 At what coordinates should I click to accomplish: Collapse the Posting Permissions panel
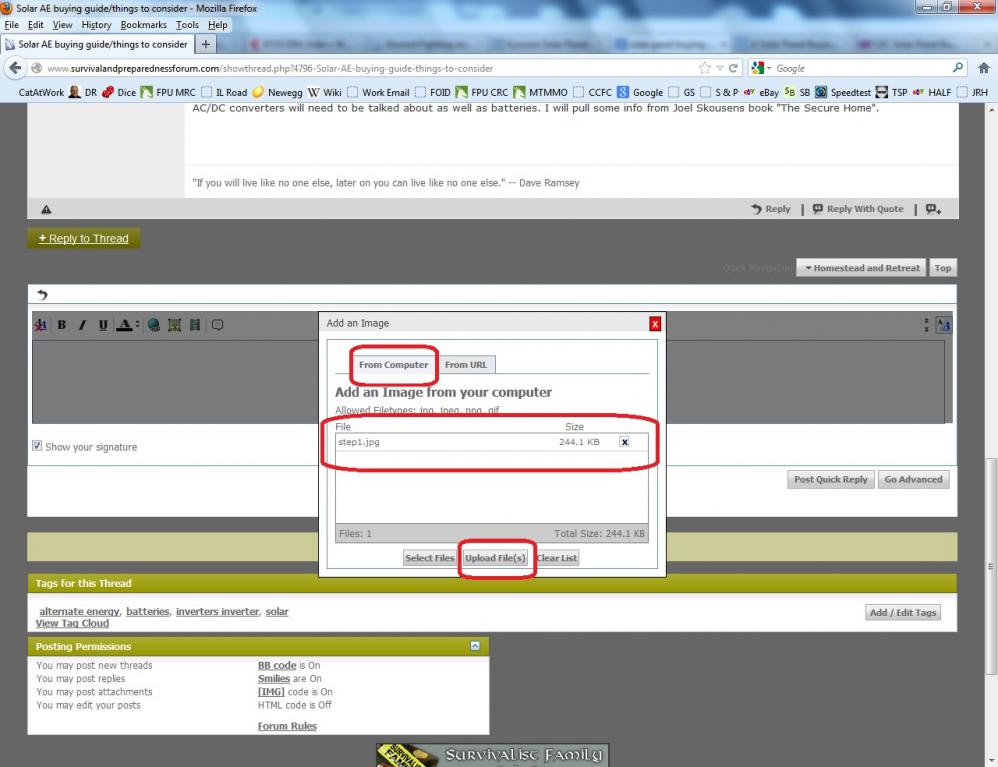(475, 646)
